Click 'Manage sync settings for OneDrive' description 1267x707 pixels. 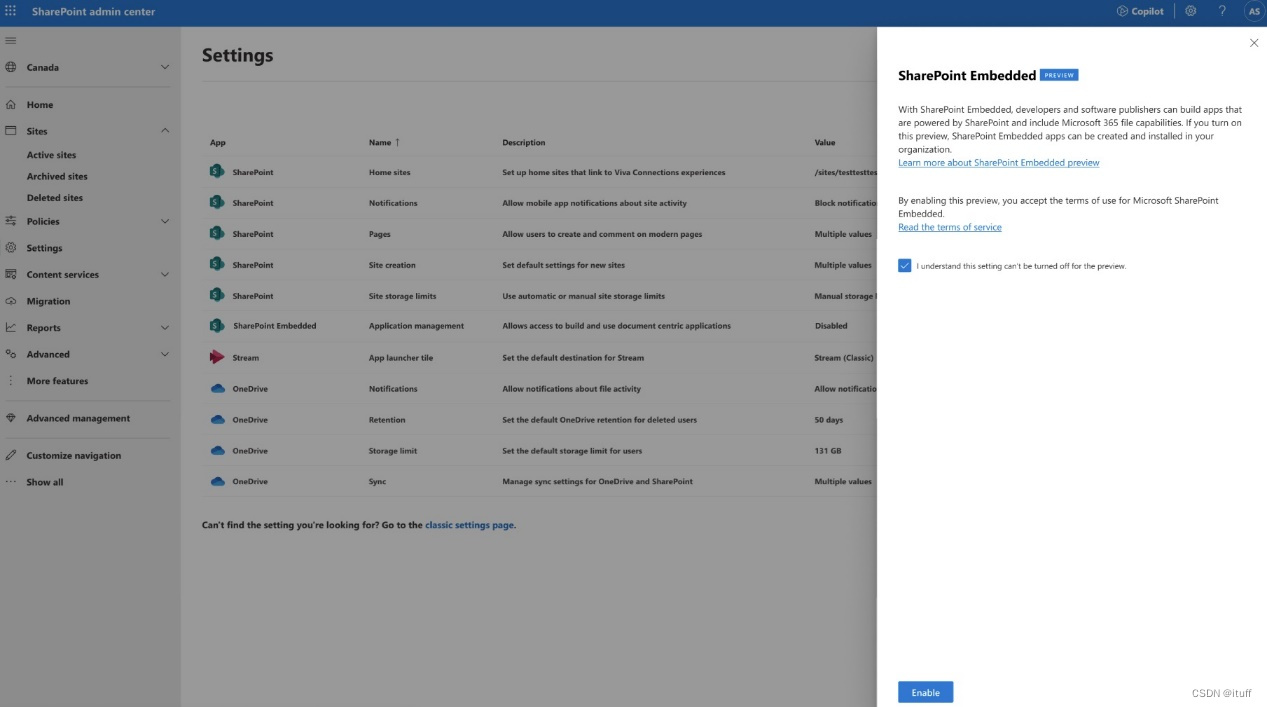coord(597,482)
